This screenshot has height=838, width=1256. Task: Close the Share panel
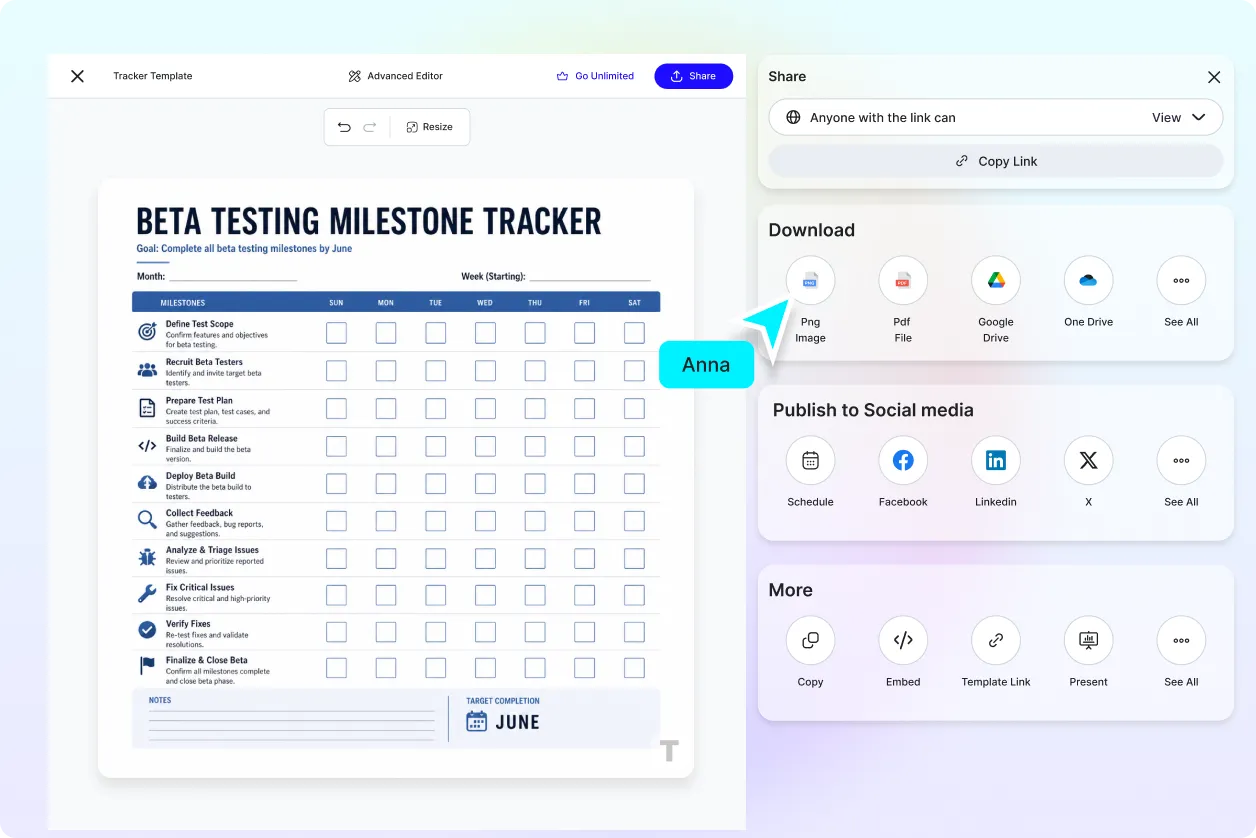[x=1214, y=77]
